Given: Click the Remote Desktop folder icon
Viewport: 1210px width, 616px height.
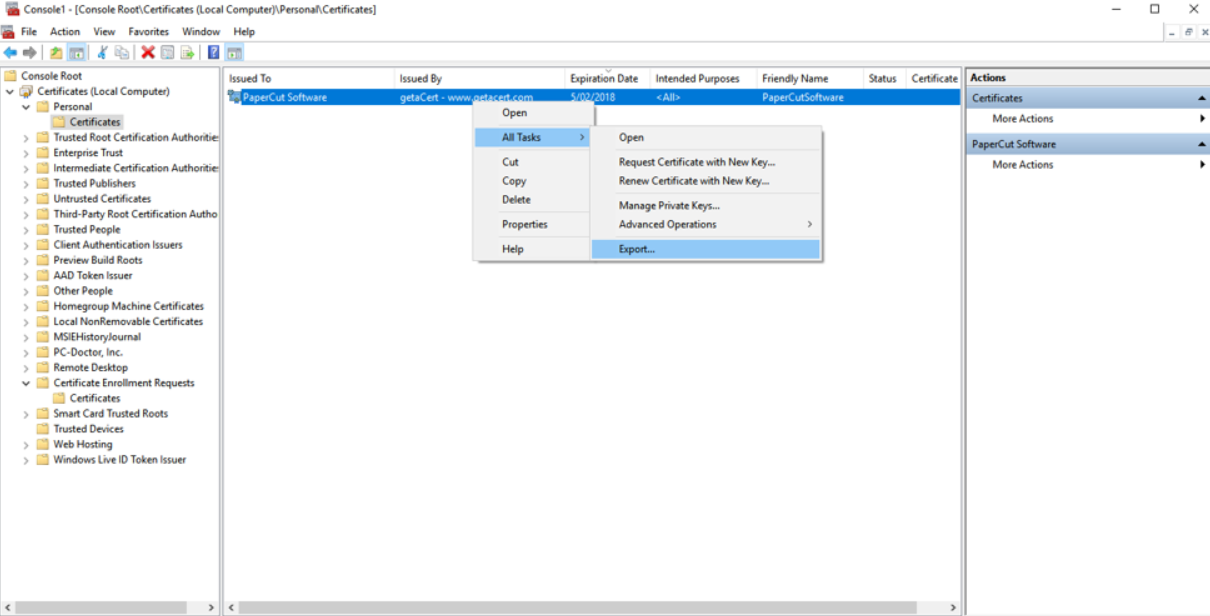Looking at the screenshot, I should tap(43, 367).
